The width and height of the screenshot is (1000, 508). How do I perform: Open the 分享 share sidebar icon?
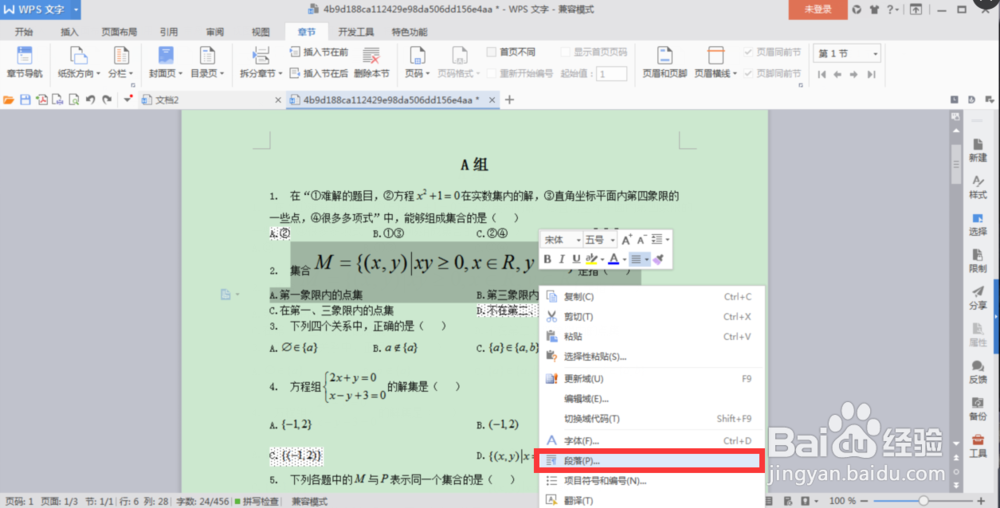[x=978, y=298]
